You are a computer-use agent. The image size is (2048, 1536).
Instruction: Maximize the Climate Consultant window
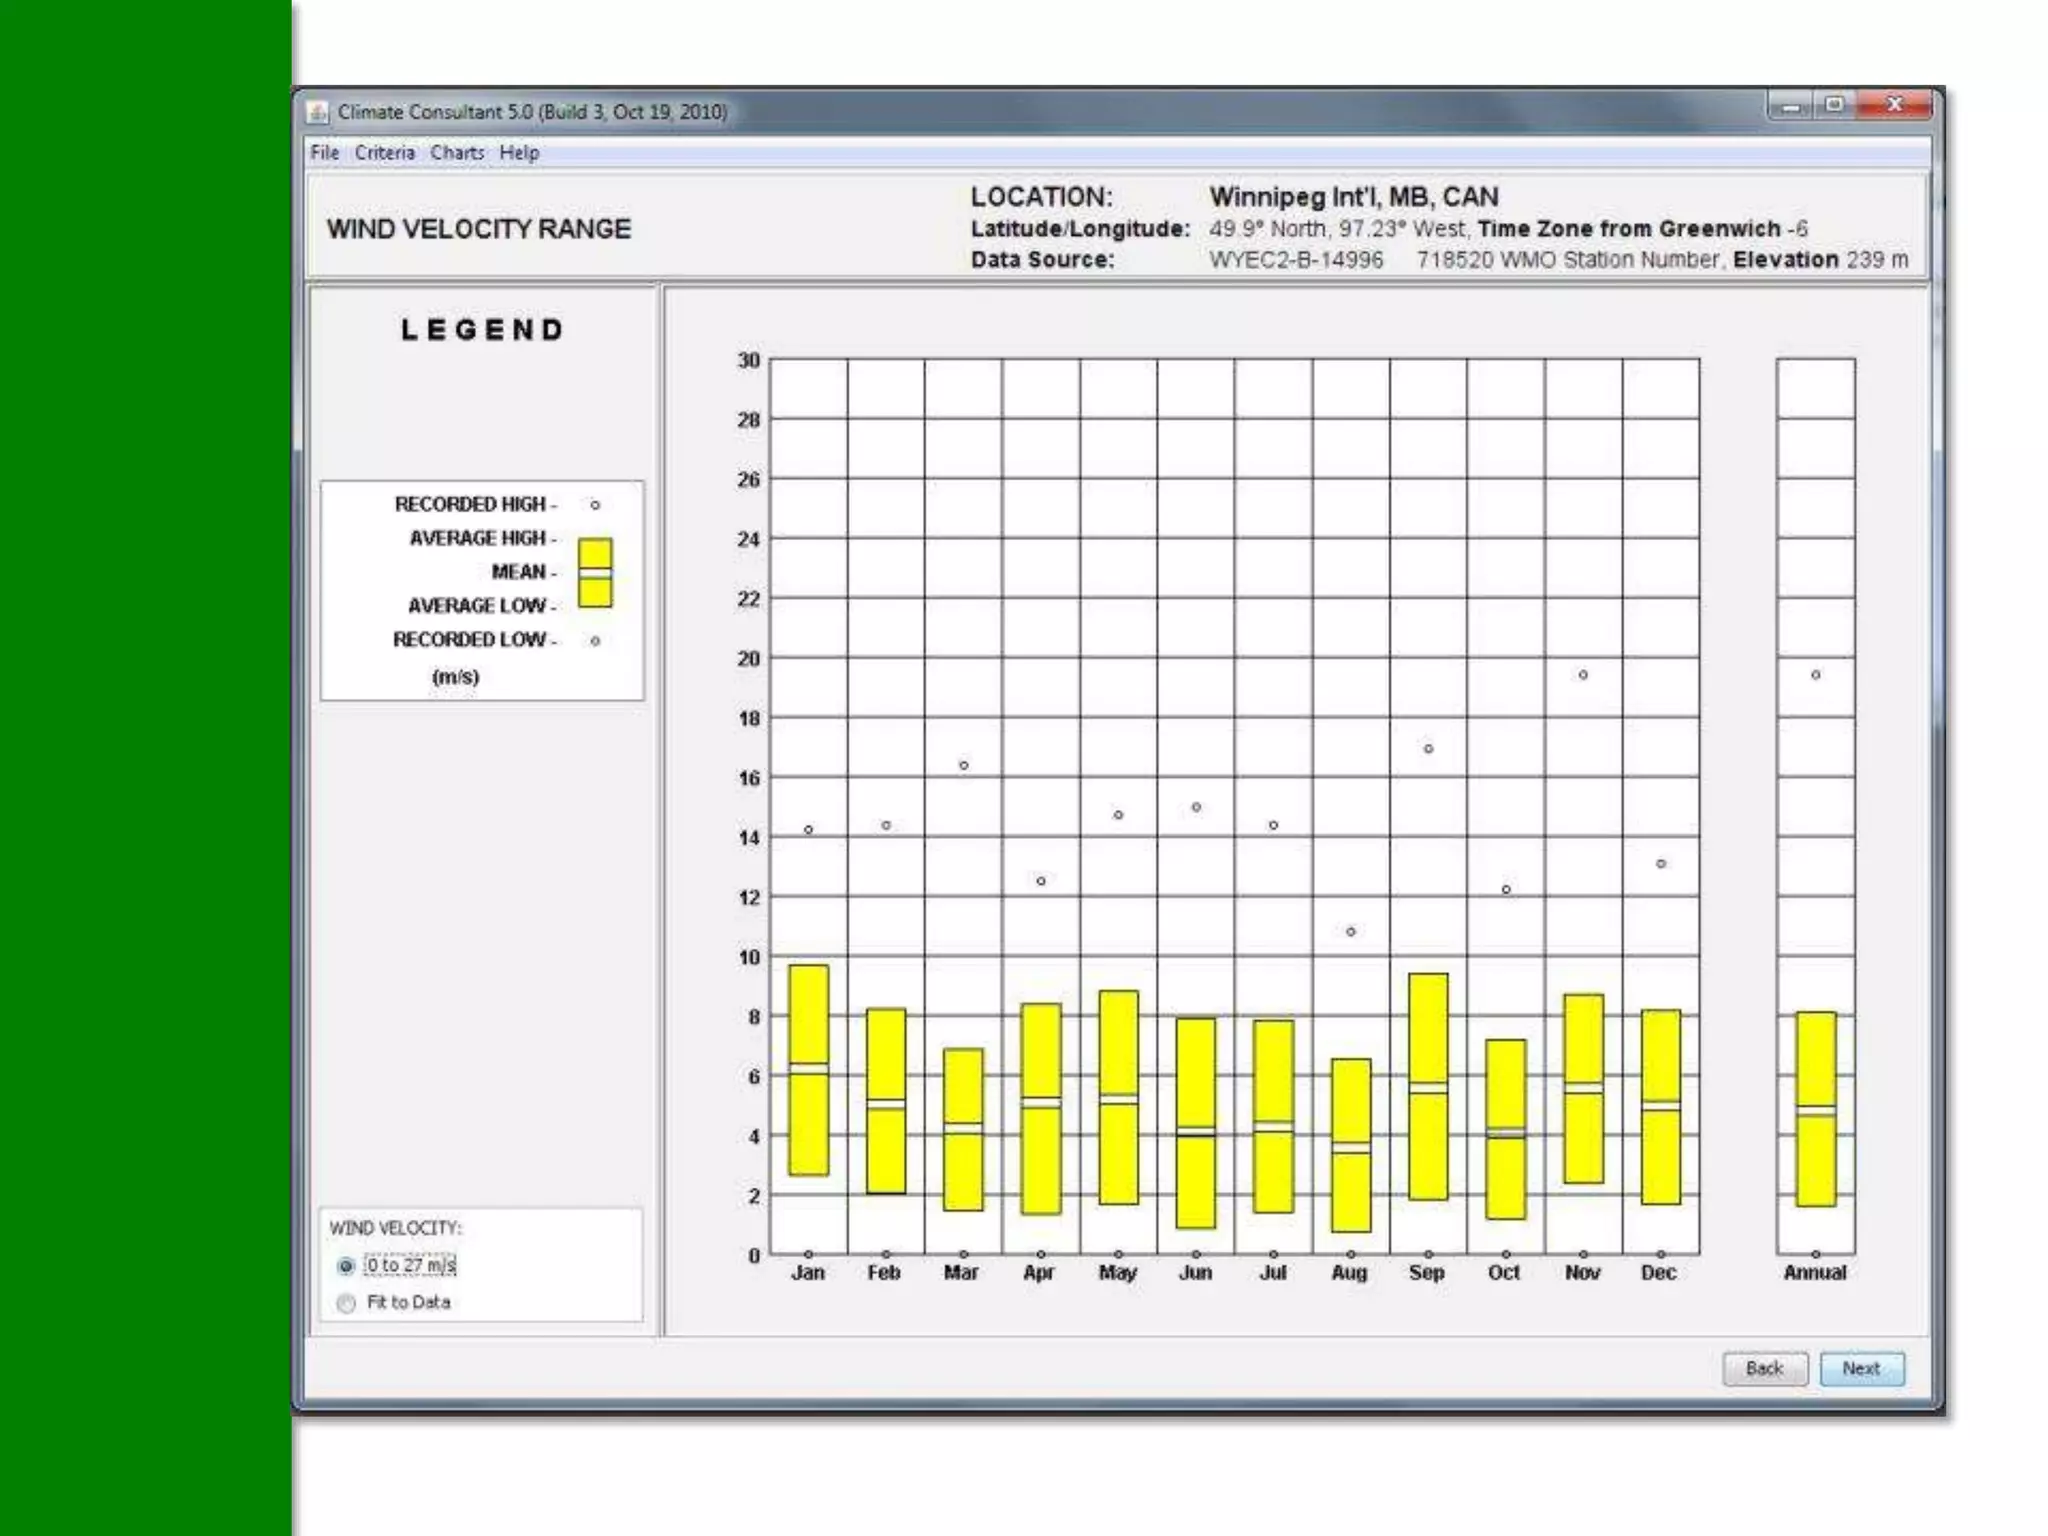[1834, 105]
